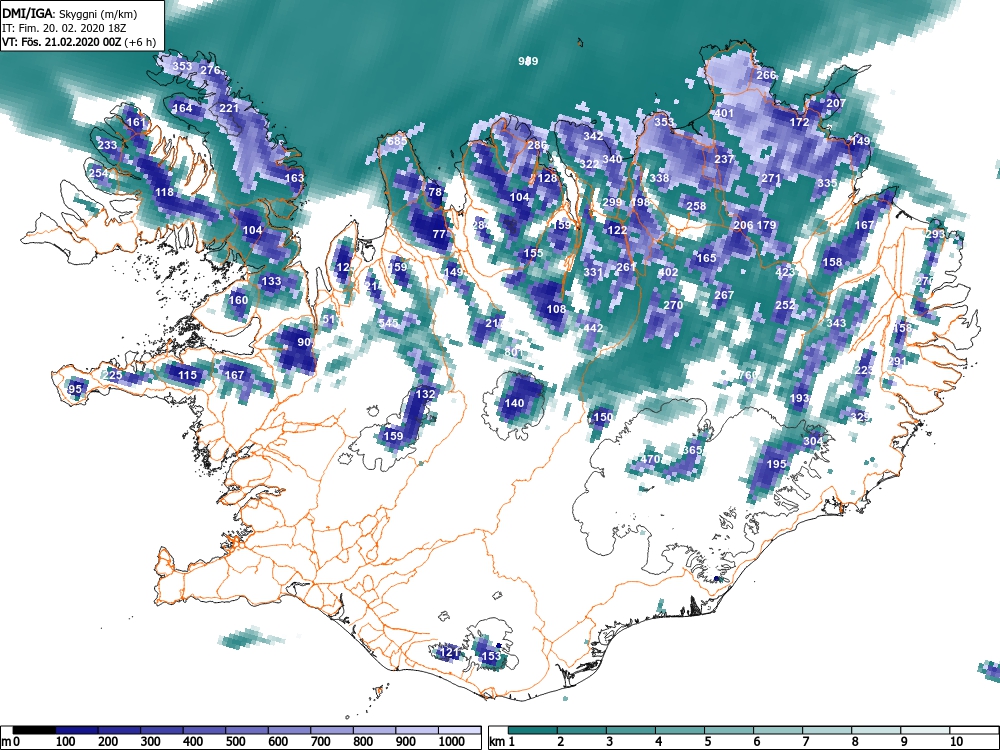Click the 254 visibility value

(x=98, y=173)
